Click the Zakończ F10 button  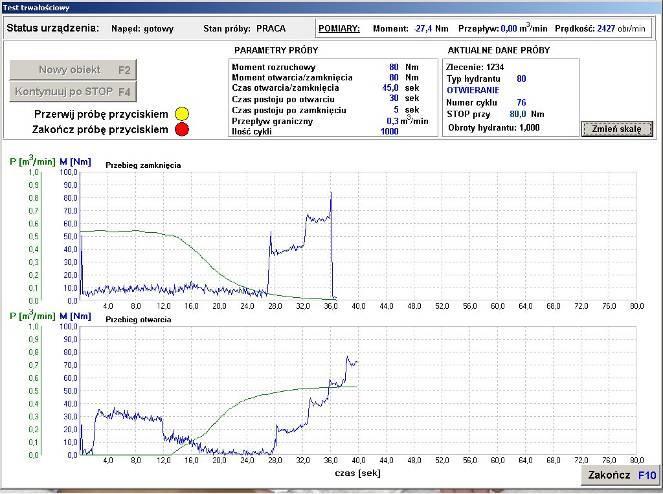(x=622, y=475)
